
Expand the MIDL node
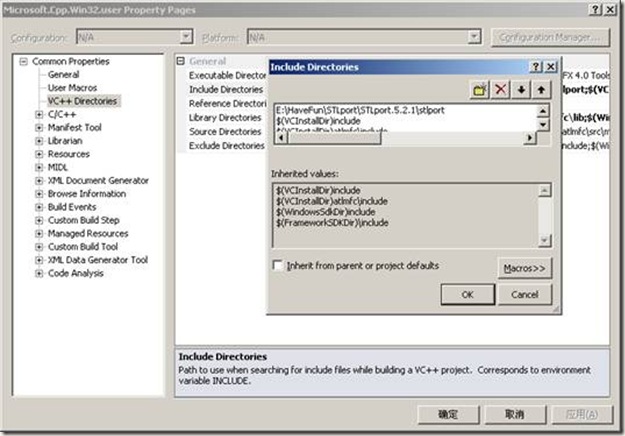coord(39,167)
